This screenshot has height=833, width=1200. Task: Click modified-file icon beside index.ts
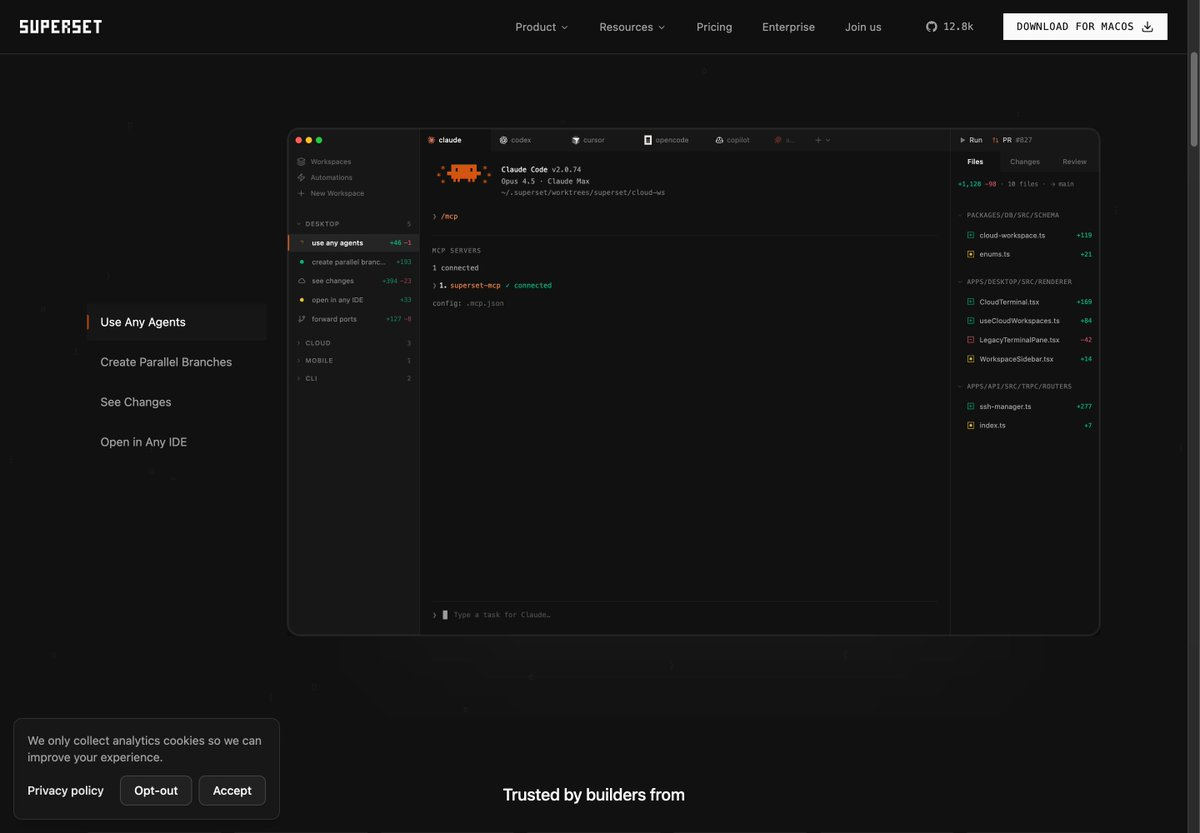[970, 425]
